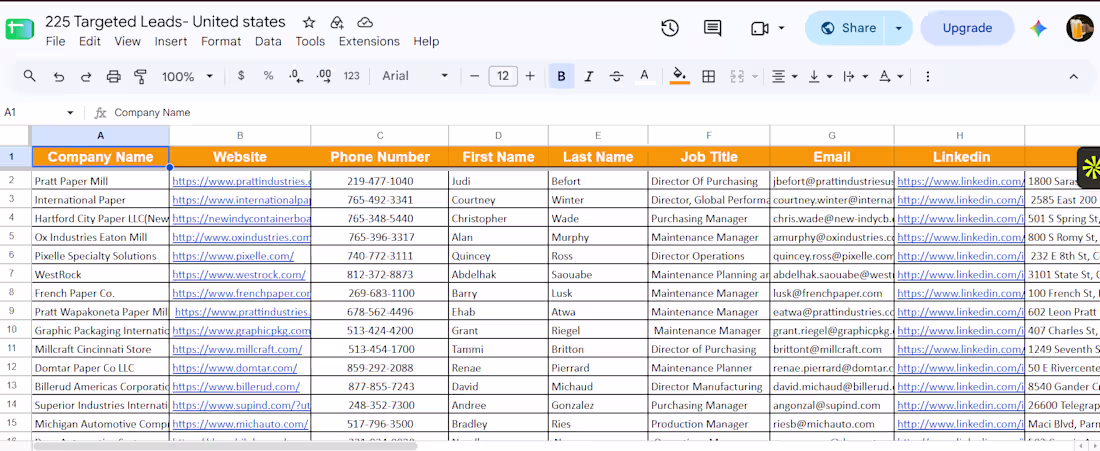The image size is (1100, 451).
Task: Toggle italic formatting
Action: tap(589, 76)
